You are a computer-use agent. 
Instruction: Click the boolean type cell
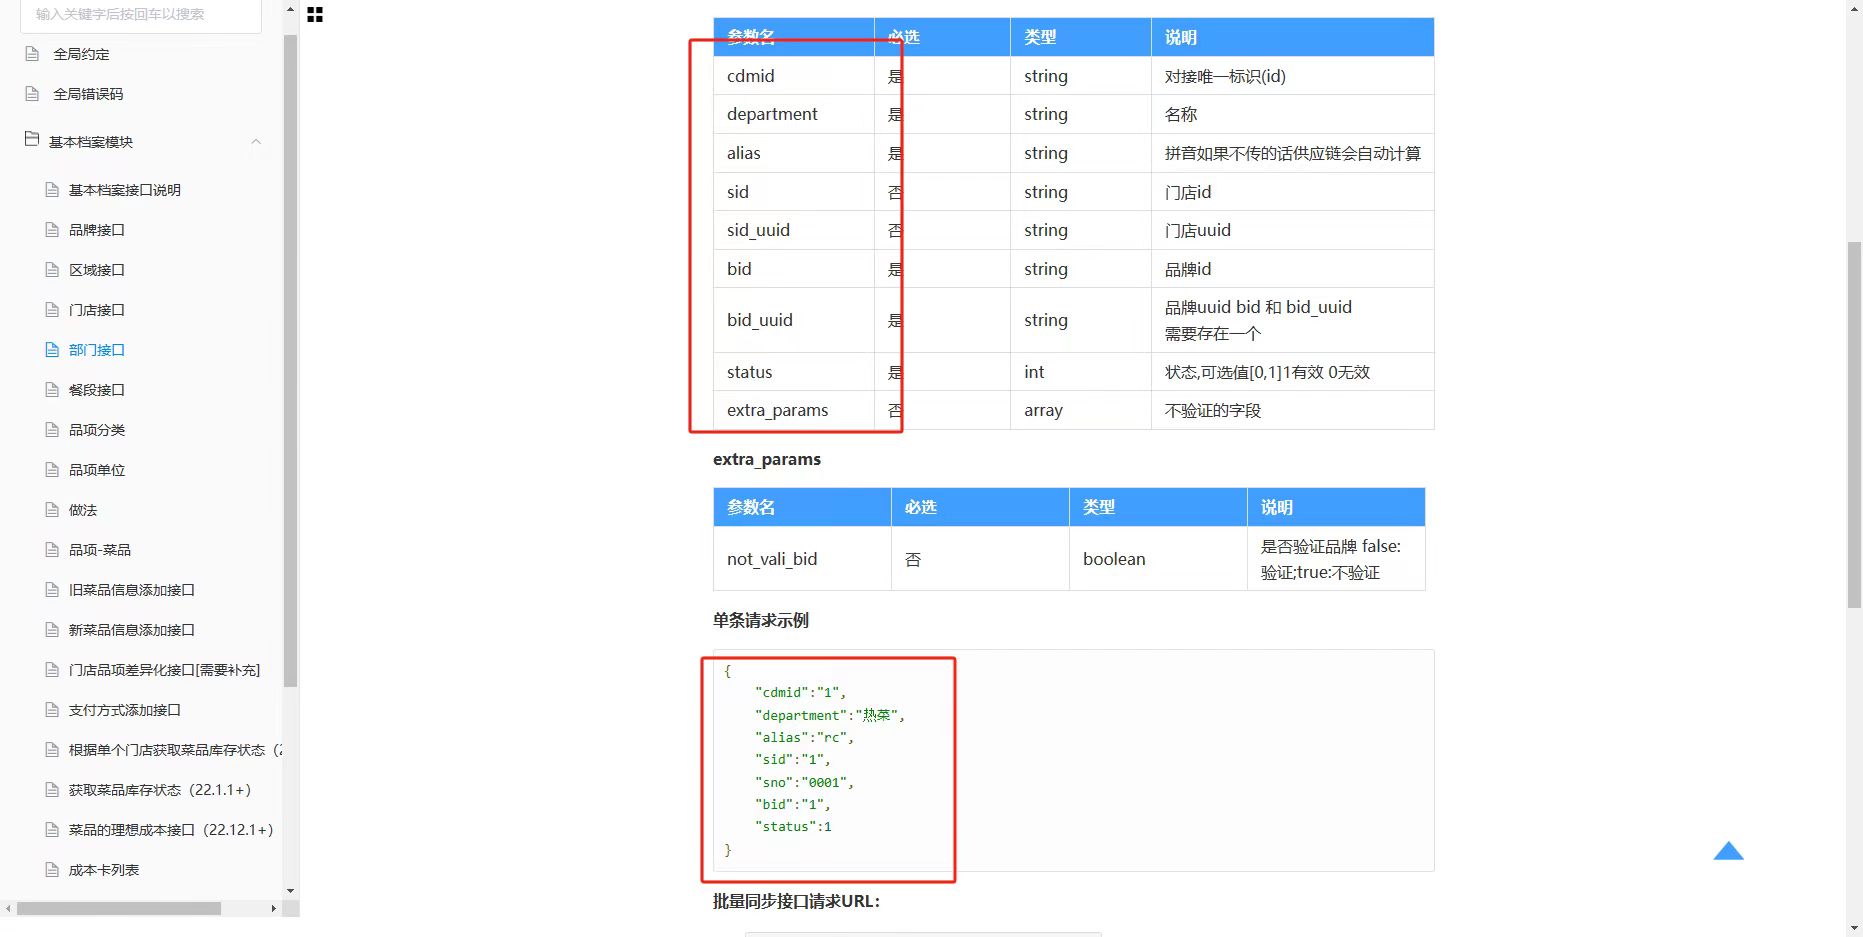(x=1158, y=559)
